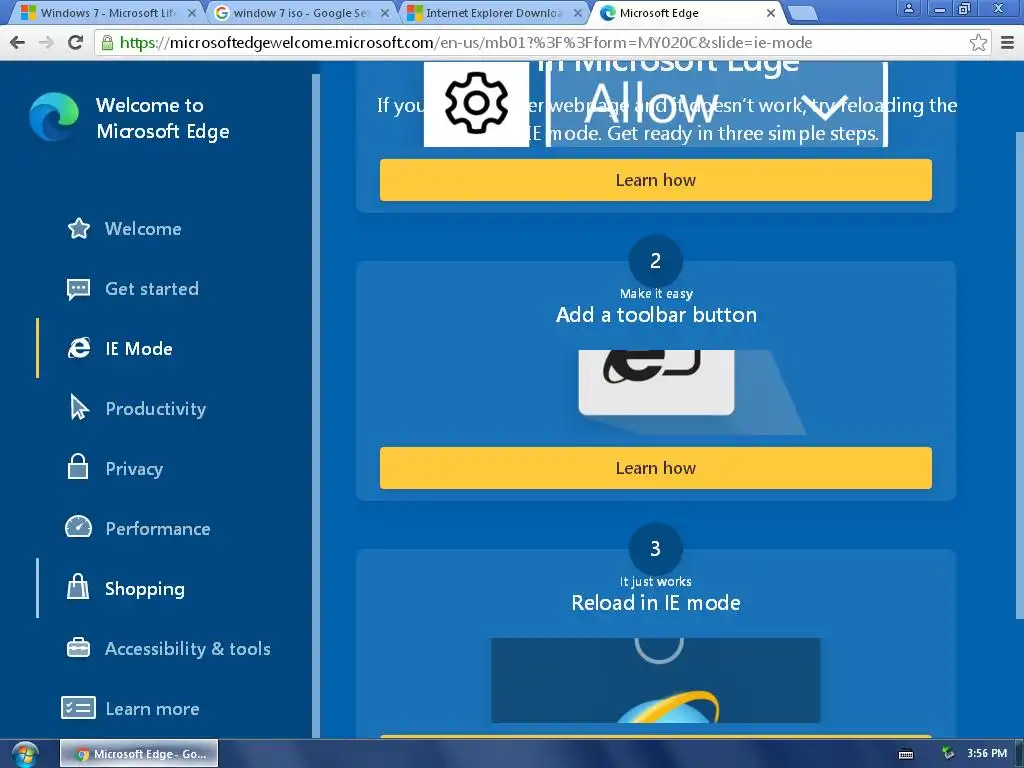Open a new tab with new tab button
1024x768 pixels.
[x=802, y=13]
